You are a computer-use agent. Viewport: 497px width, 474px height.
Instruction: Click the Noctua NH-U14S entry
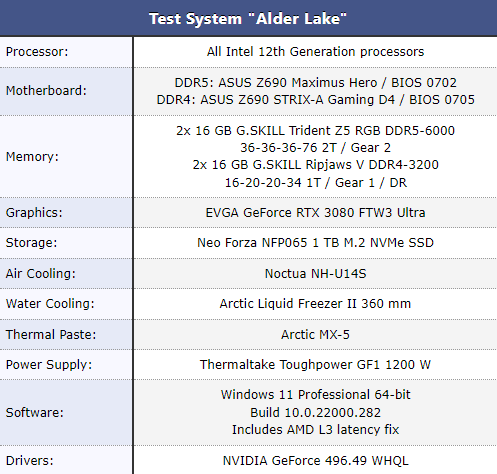tap(315, 274)
